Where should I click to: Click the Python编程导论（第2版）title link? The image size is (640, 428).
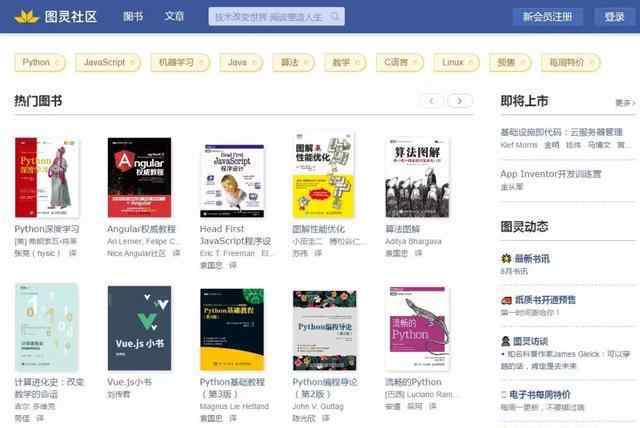[x=325, y=388]
